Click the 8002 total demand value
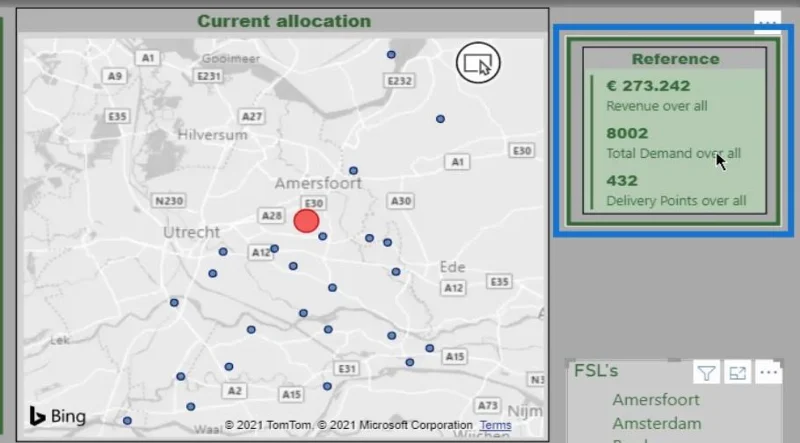This screenshot has height=443, width=800. (627, 133)
